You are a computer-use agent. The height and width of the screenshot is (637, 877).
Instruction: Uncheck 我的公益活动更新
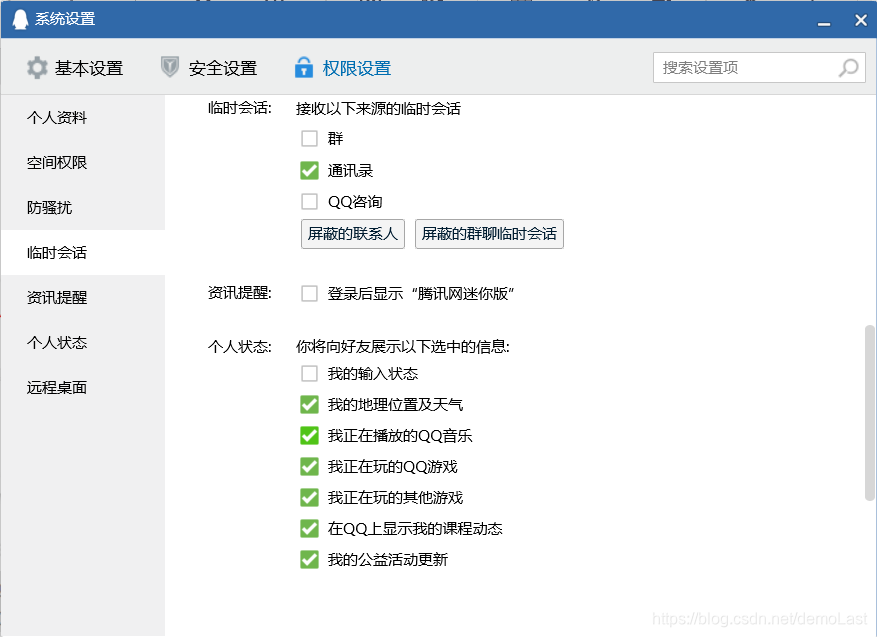[309, 559]
